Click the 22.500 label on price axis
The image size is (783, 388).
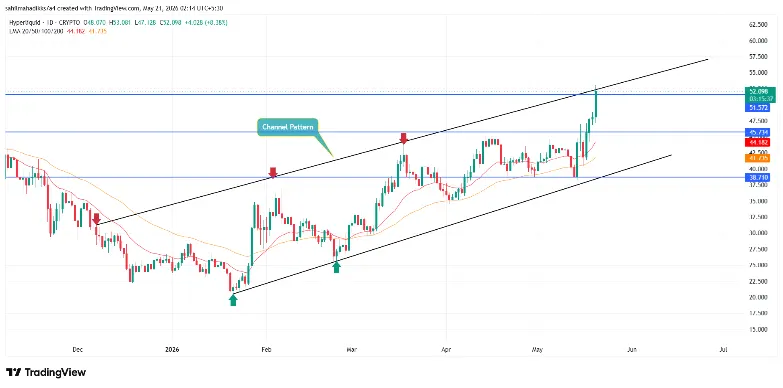(x=759, y=281)
